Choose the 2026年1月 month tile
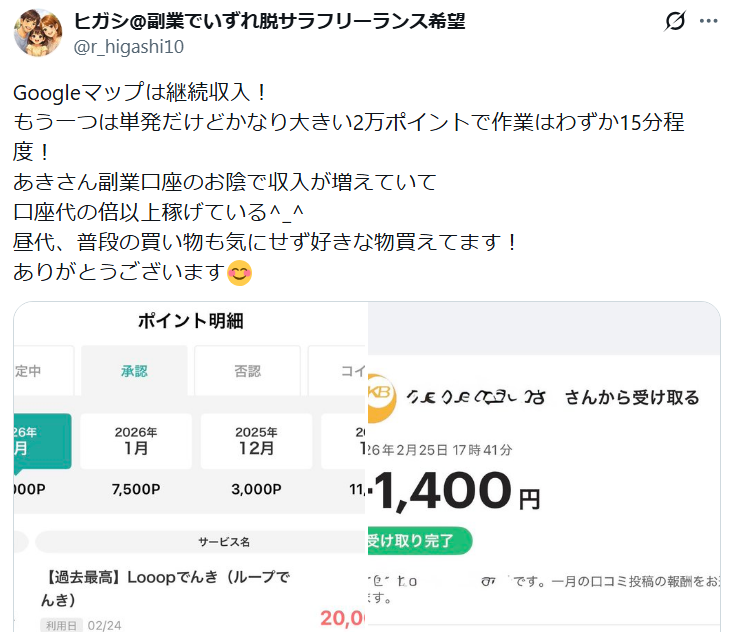The image size is (738, 632). tap(135, 441)
